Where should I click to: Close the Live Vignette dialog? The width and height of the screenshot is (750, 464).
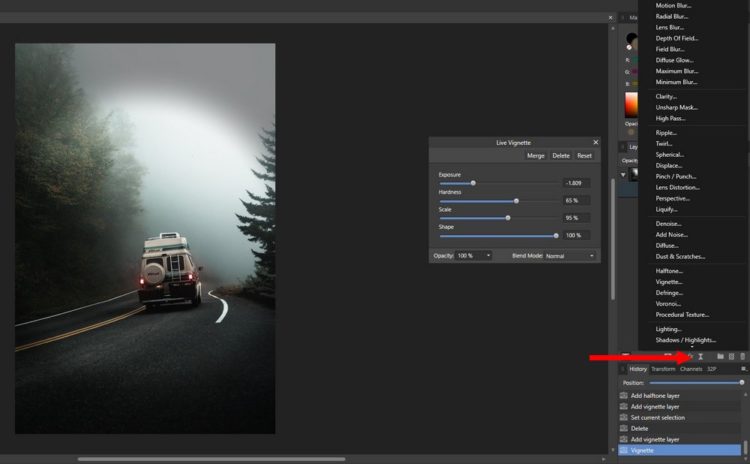click(x=596, y=143)
